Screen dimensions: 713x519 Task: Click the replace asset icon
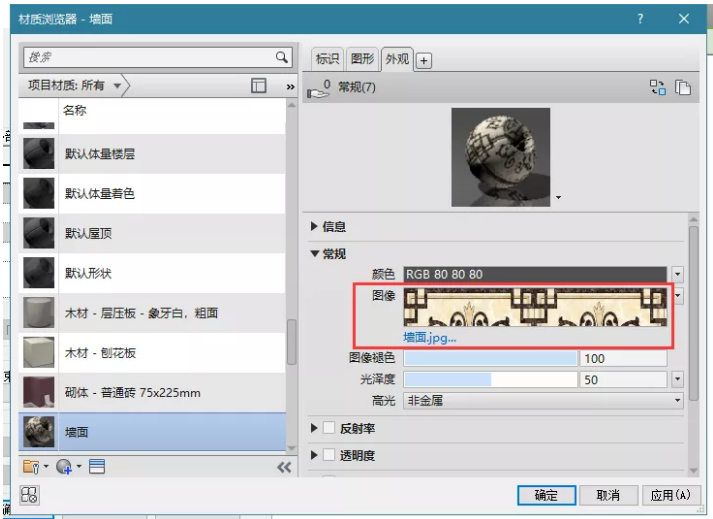(x=657, y=88)
